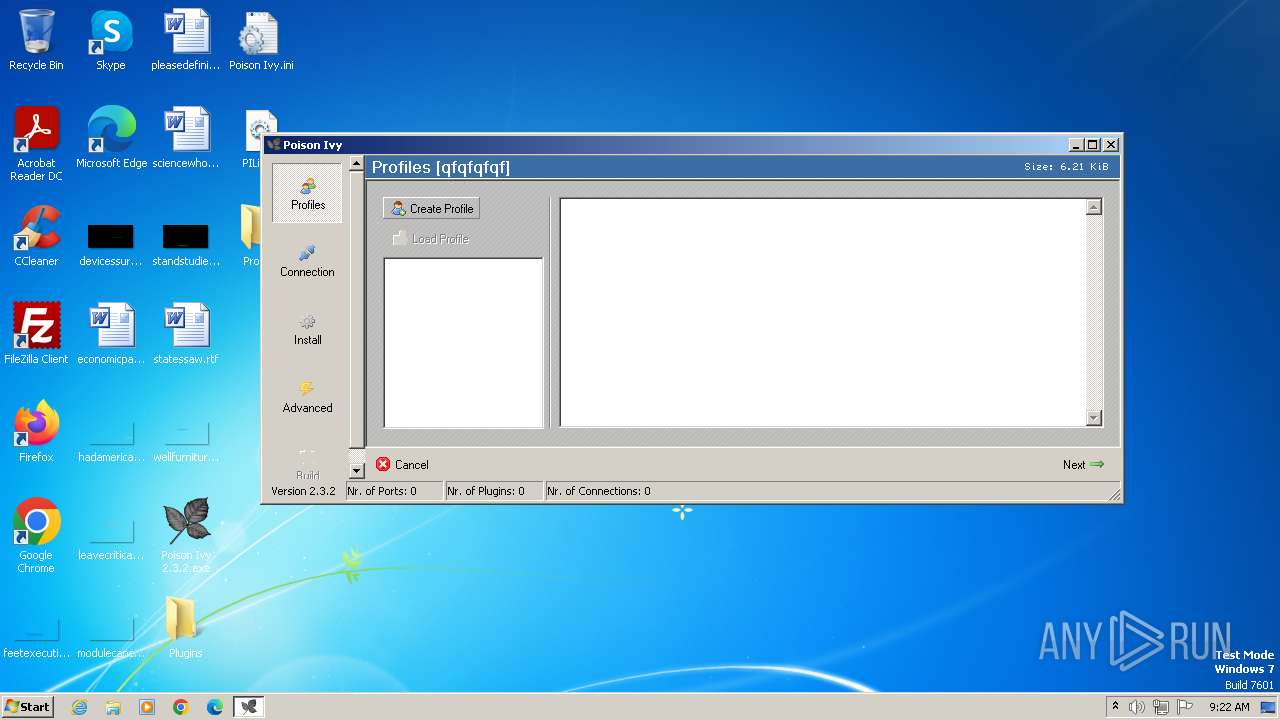This screenshot has width=1280, height=720.
Task: Click the sidebar scroll up arrow
Action: (x=357, y=163)
